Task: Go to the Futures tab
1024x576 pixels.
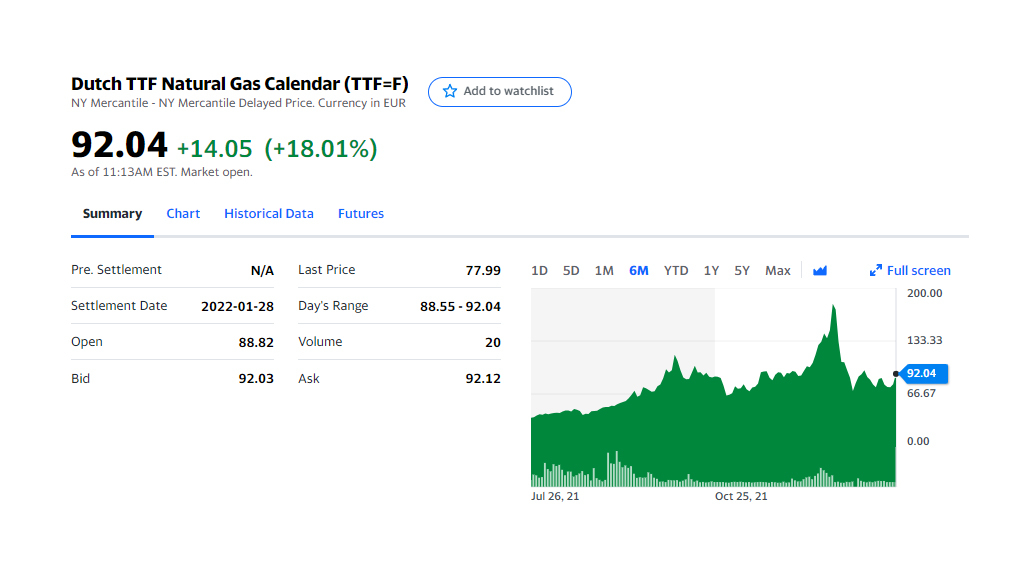Action: (360, 214)
